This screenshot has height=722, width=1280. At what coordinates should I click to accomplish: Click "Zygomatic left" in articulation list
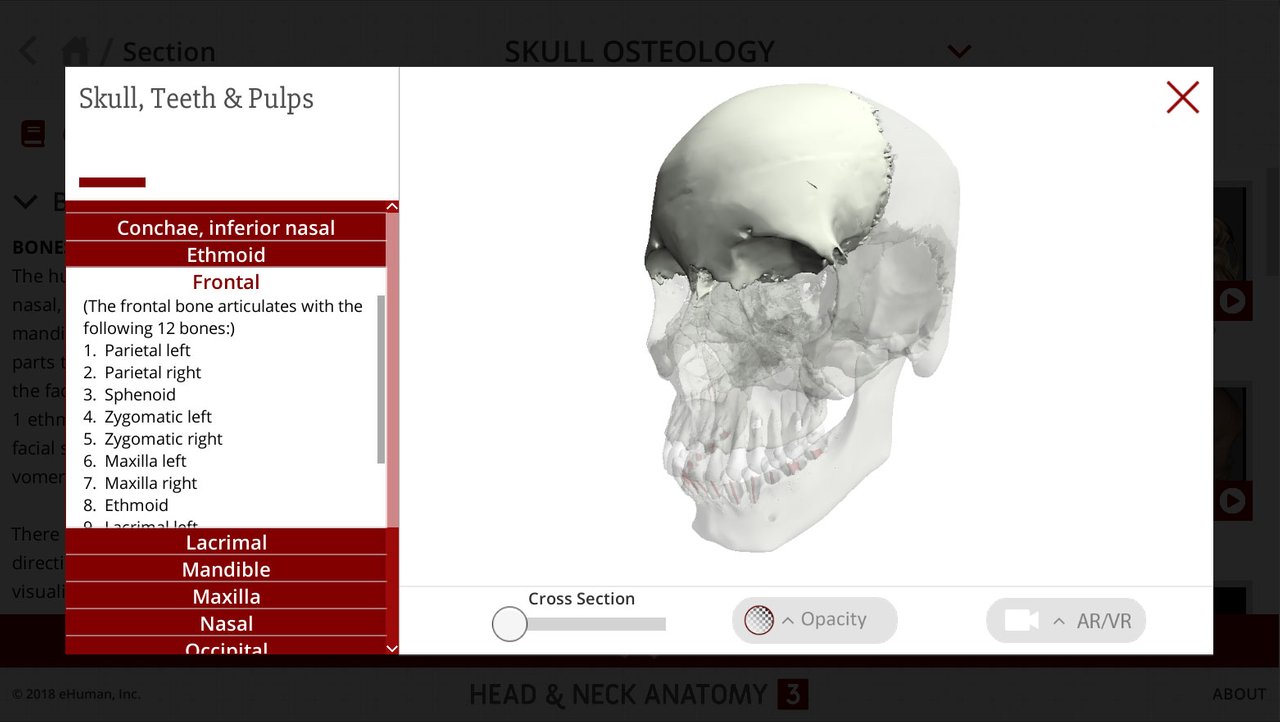pos(158,416)
